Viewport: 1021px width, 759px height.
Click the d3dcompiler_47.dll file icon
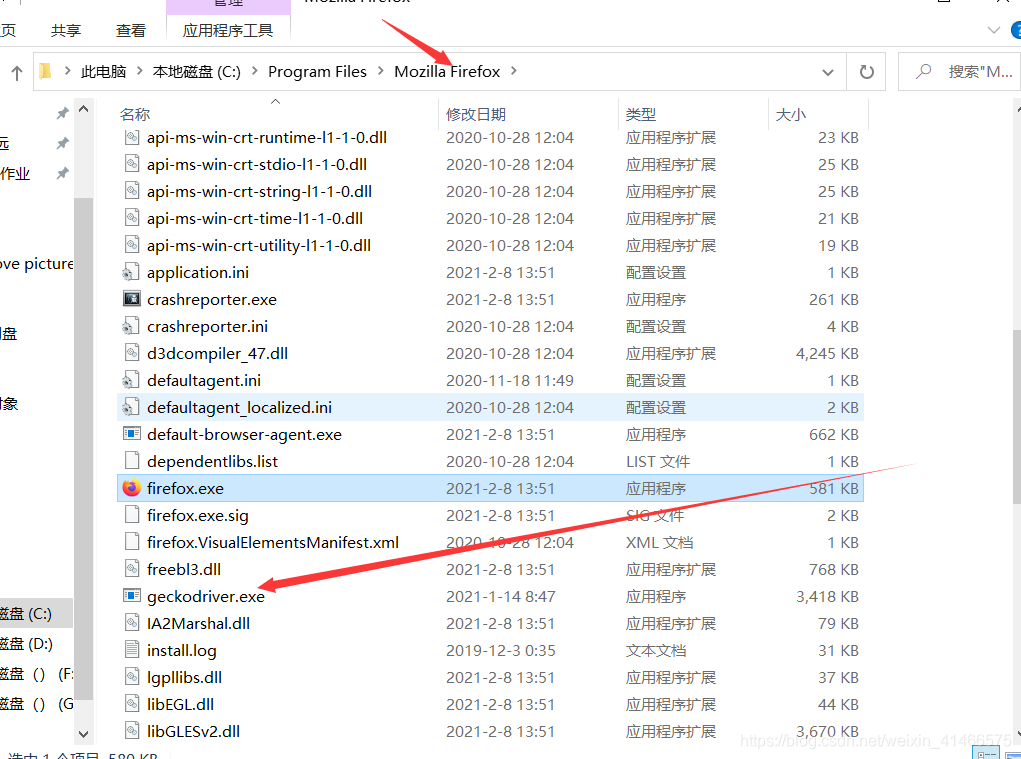click(x=132, y=353)
